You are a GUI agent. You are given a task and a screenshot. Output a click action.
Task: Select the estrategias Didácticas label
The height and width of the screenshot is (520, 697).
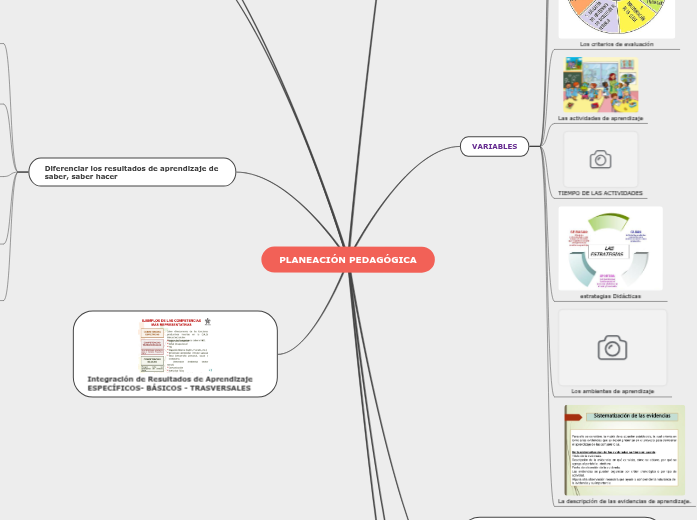tap(610, 296)
